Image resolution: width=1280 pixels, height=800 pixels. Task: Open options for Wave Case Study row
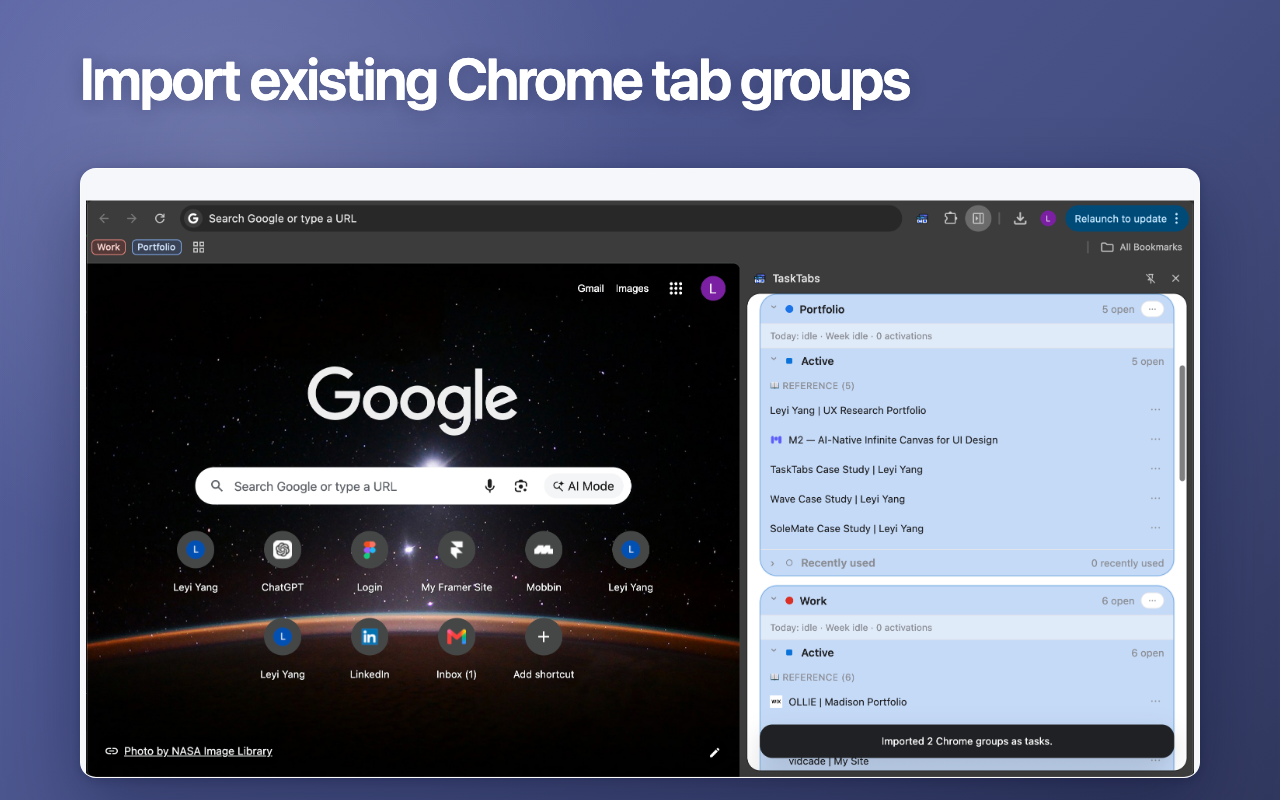pyautogui.click(x=1155, y=498)
